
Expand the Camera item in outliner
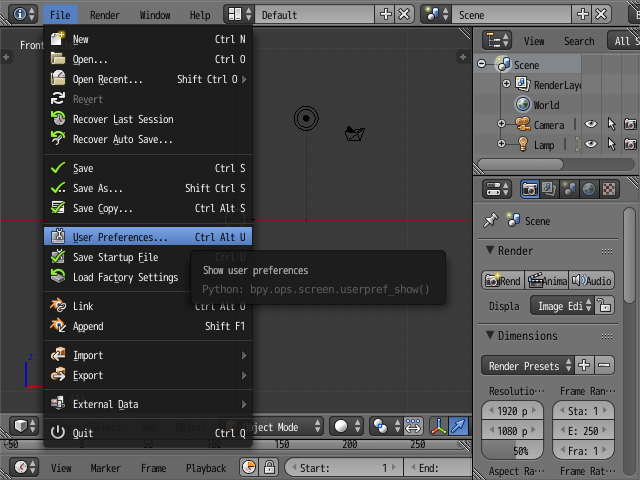click(x=502, y=125)
